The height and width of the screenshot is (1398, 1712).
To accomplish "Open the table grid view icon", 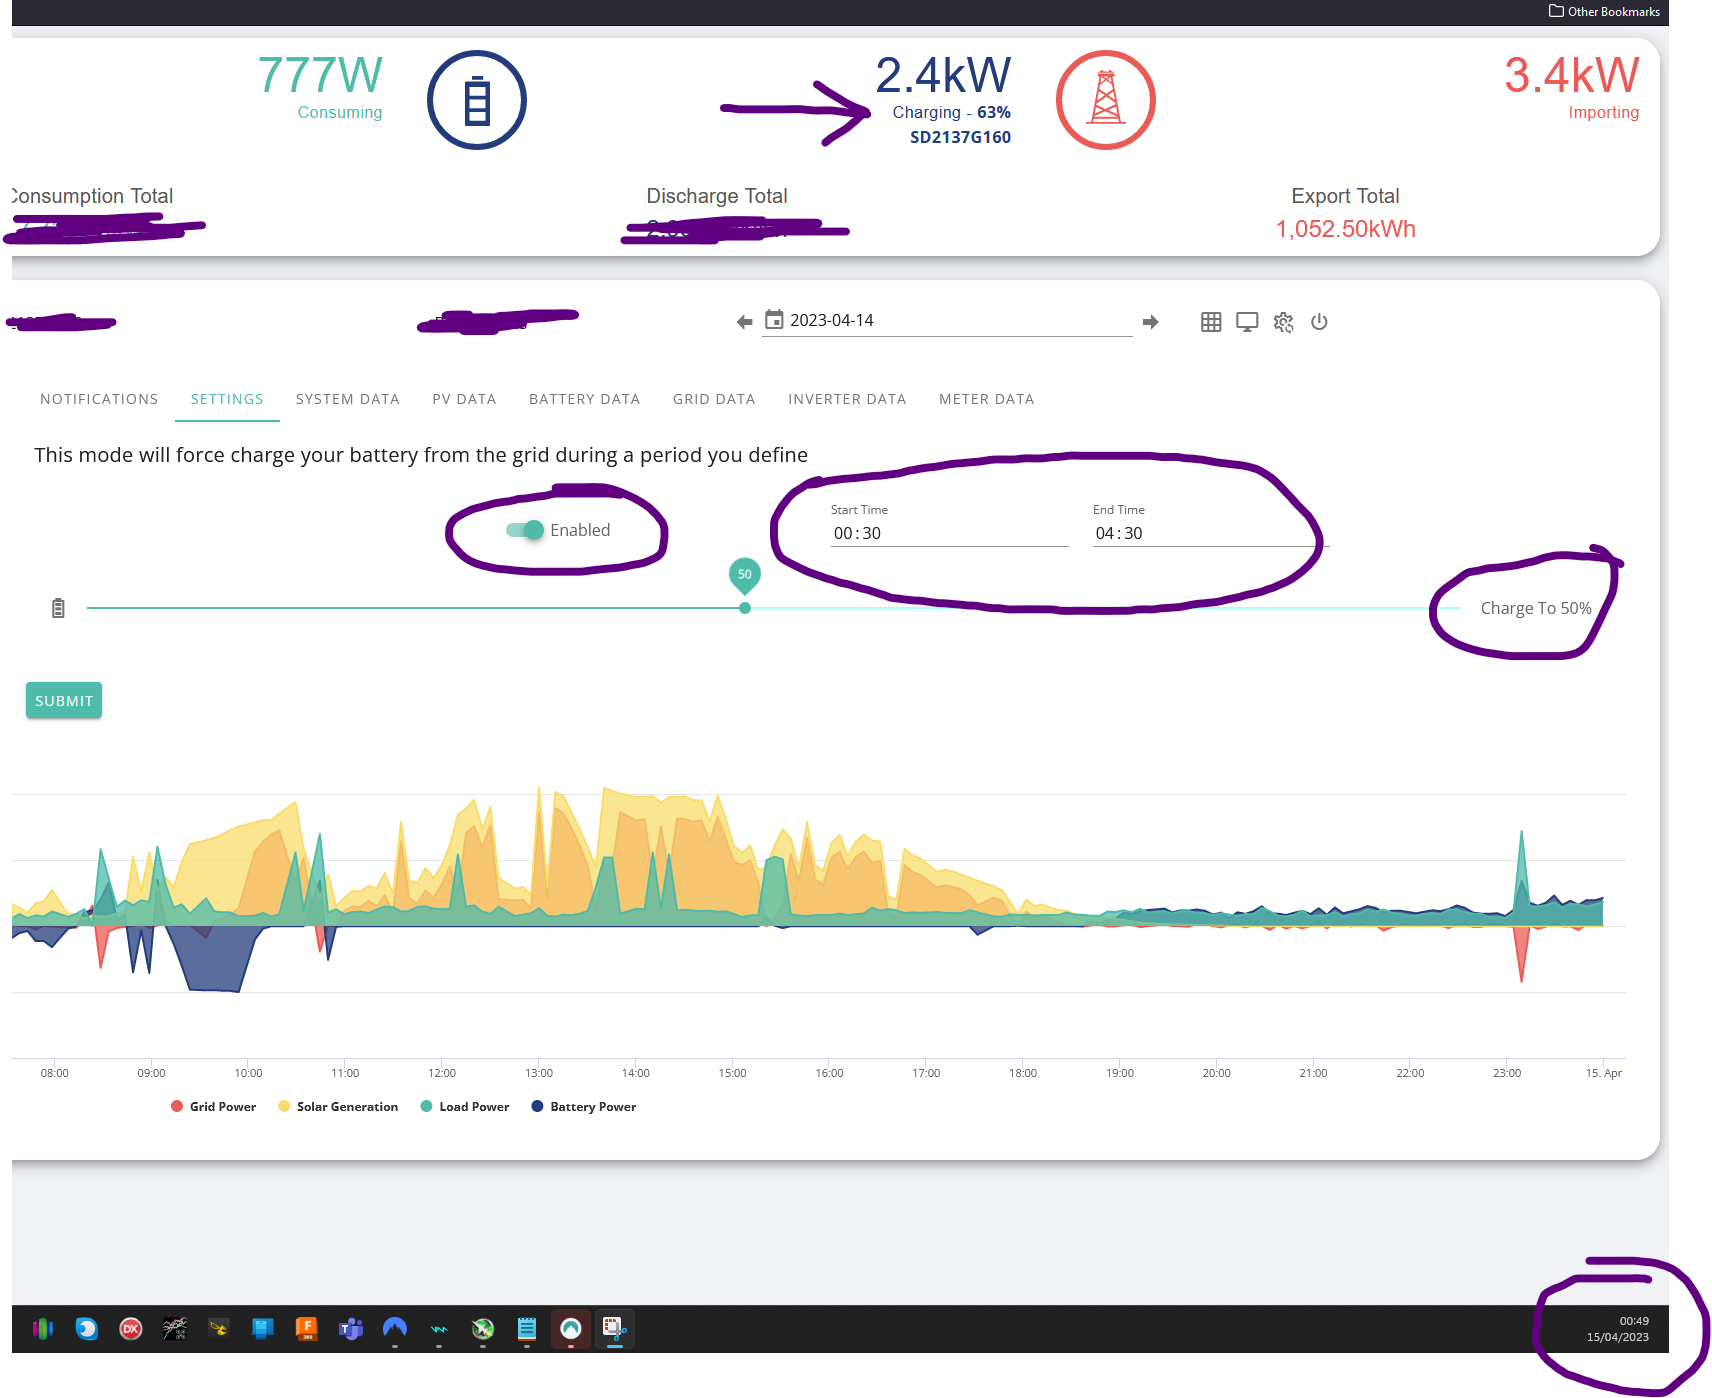I will tap(1211, 322).
